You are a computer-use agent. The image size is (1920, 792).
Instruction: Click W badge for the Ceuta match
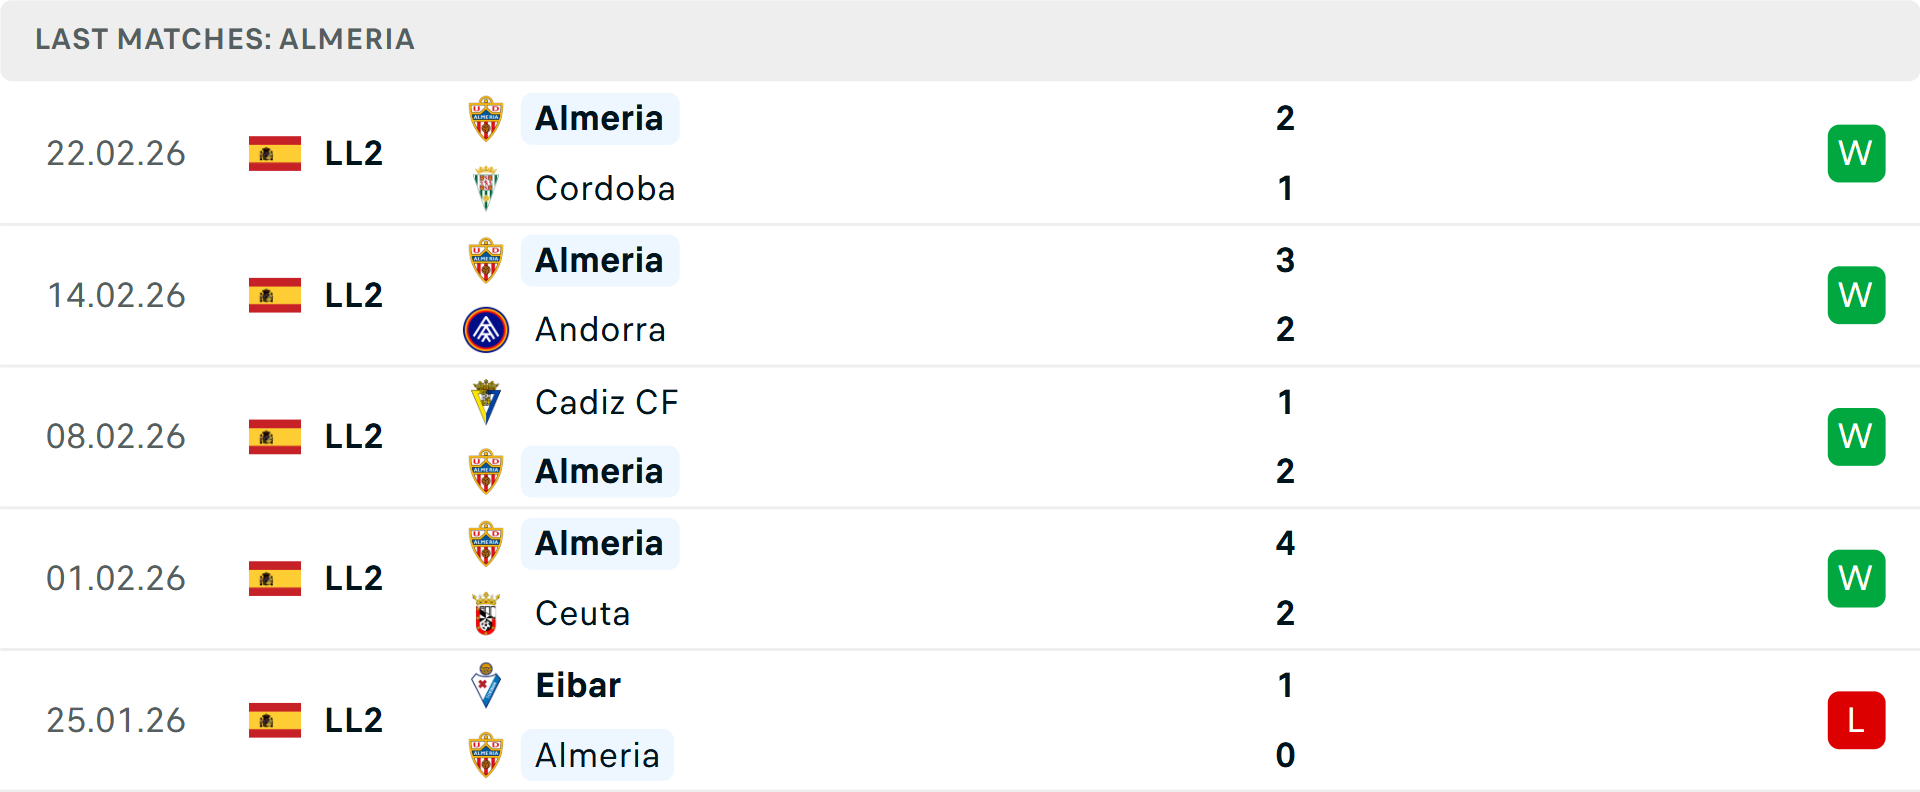1855,578
